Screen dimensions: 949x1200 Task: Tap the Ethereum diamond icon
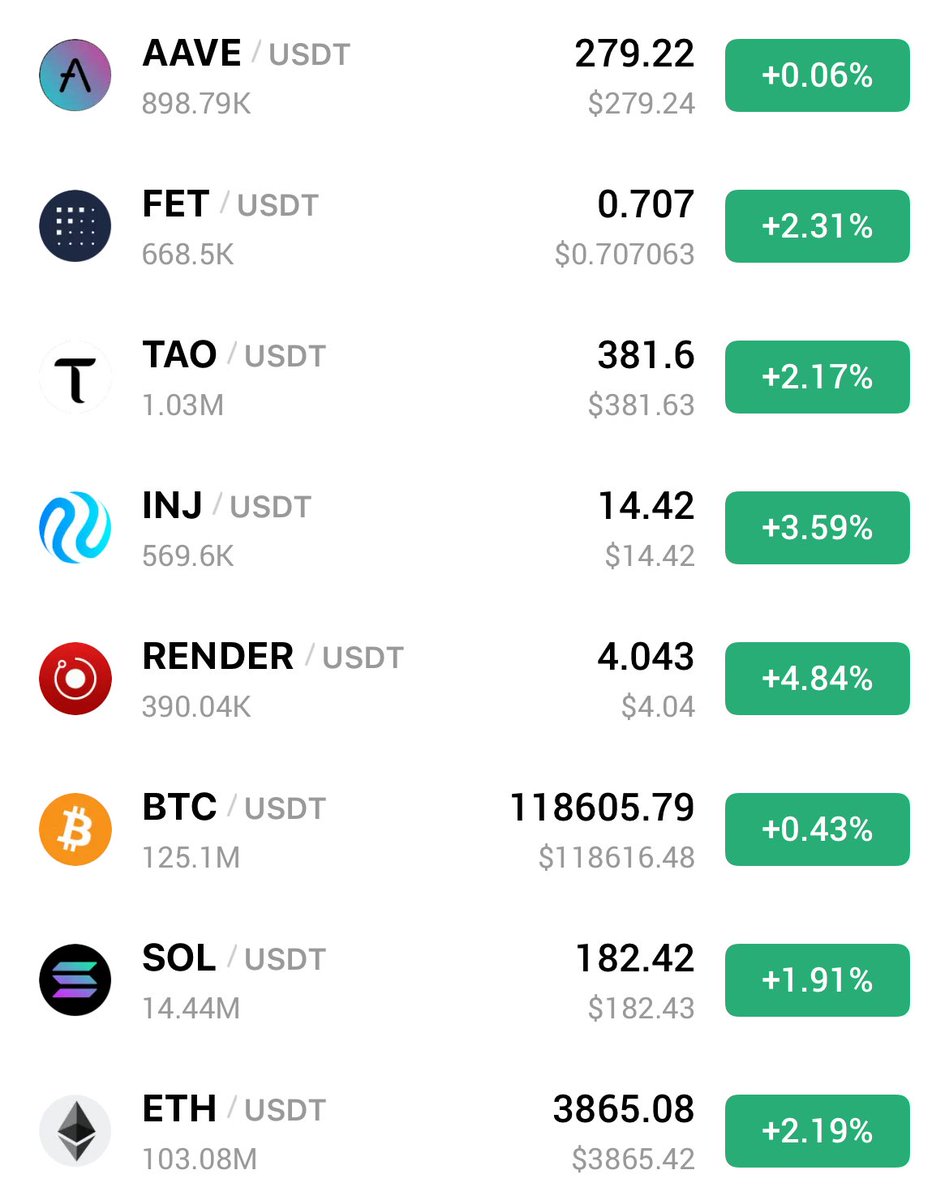(x=75, y=1132)
